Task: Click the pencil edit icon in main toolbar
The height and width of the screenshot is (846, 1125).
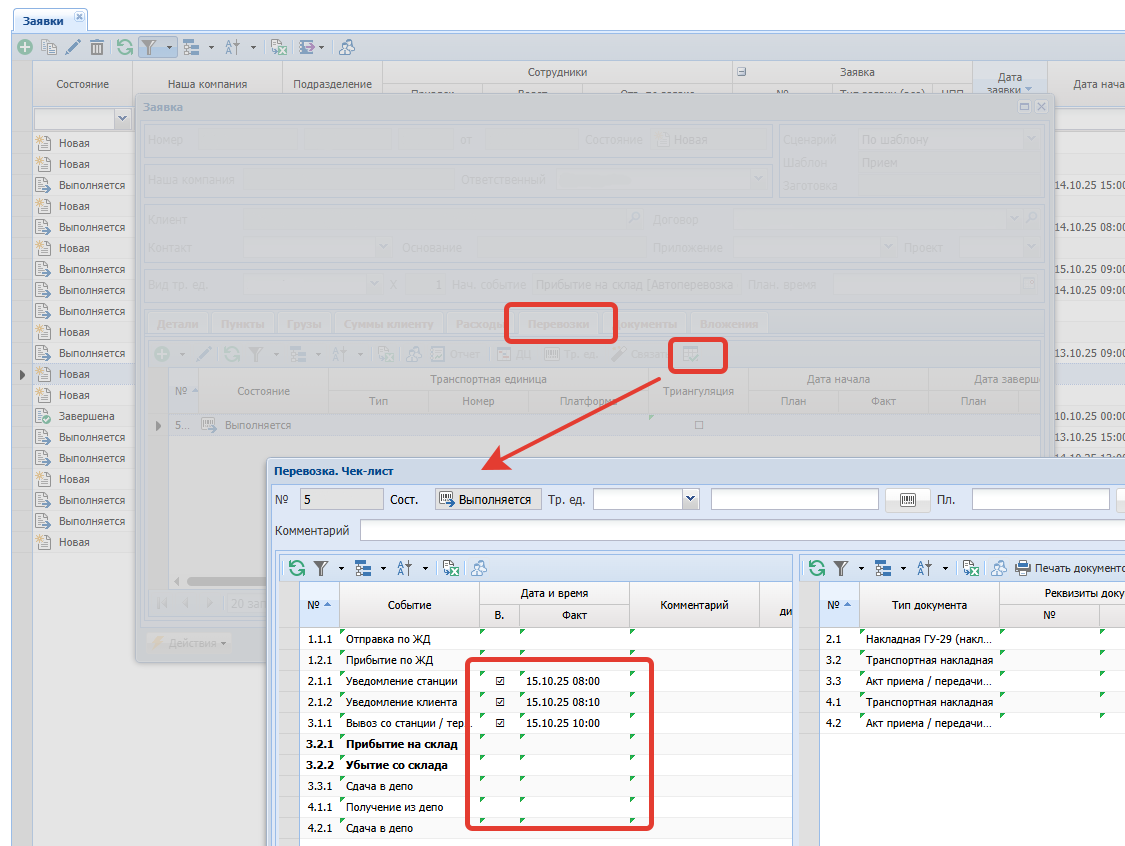Action: pyautogui.click(x=73, y=47)
